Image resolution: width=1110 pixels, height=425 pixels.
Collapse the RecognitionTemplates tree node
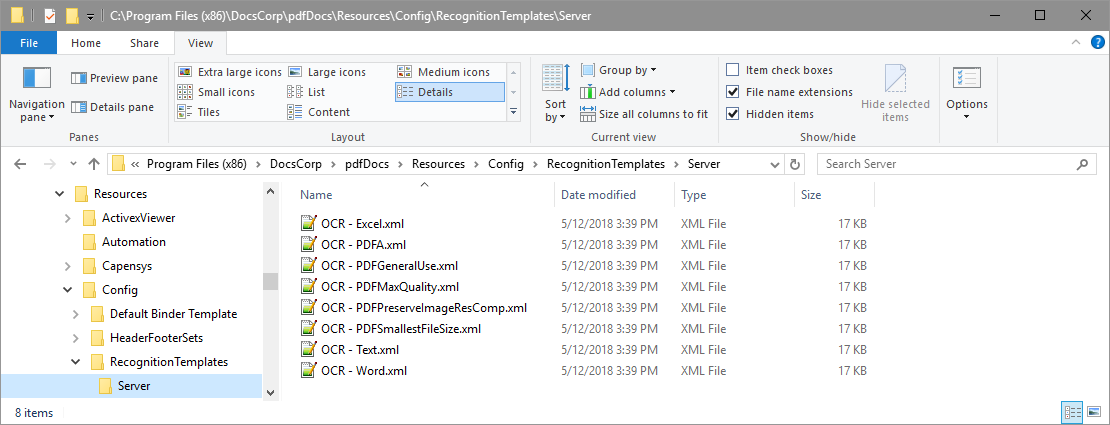[76, 362]
